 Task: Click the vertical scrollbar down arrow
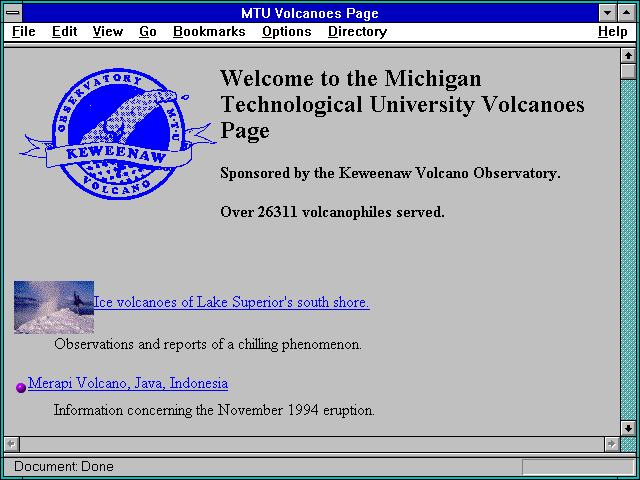[x=628, y=429]
